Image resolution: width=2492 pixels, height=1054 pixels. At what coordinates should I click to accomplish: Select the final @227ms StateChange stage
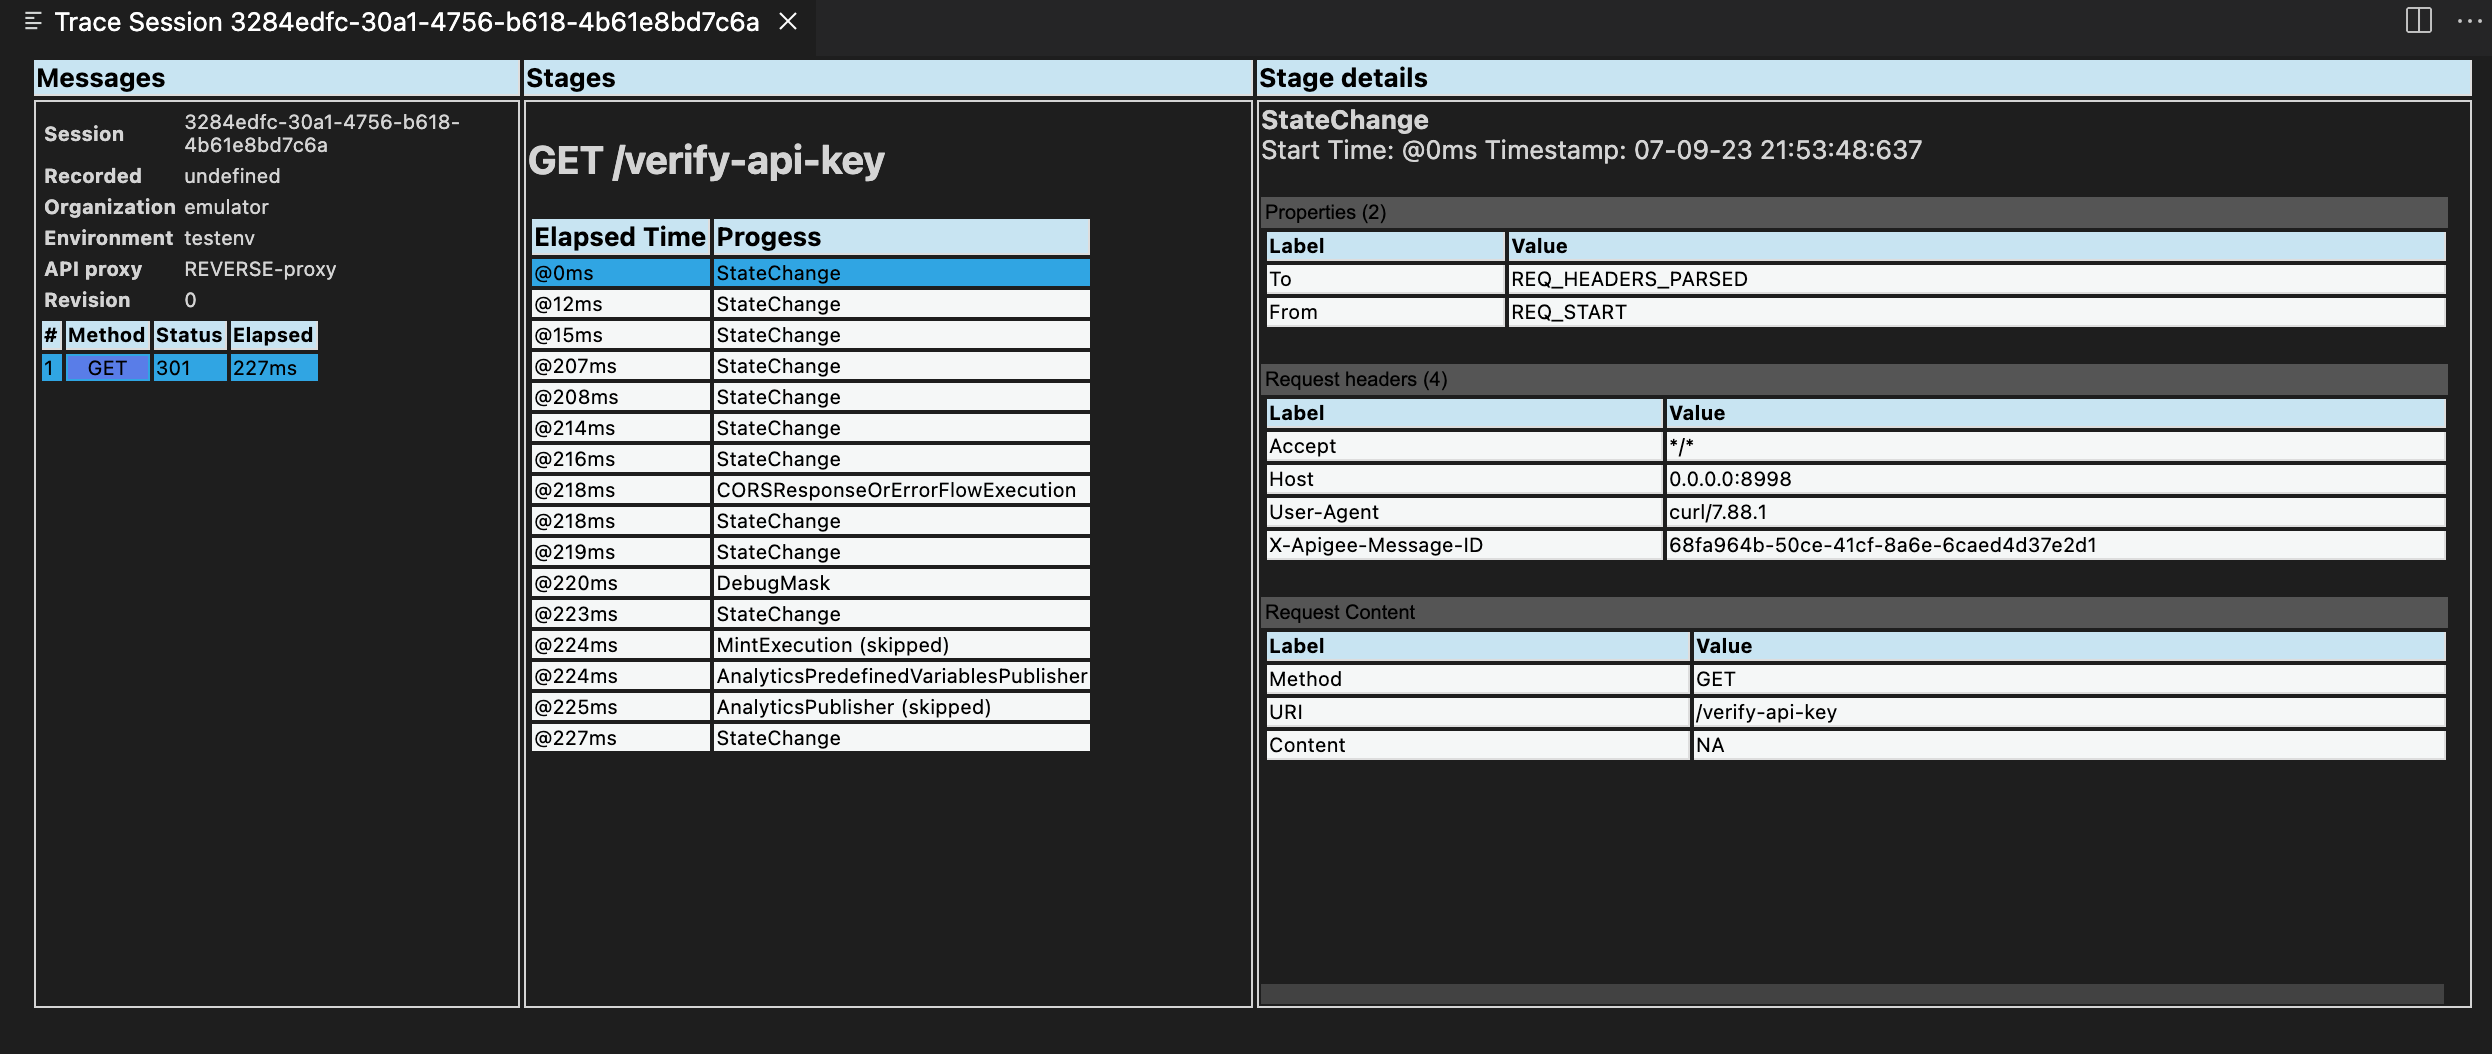tap(810, 738)
